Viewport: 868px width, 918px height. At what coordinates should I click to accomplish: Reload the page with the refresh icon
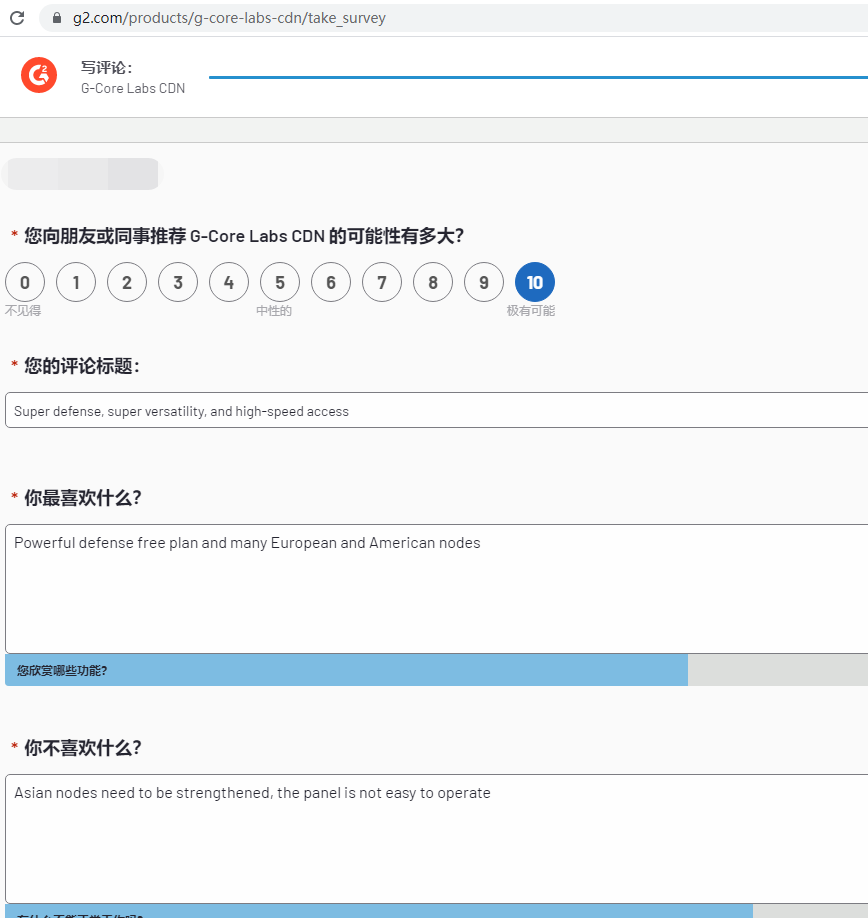coord(18,18)
